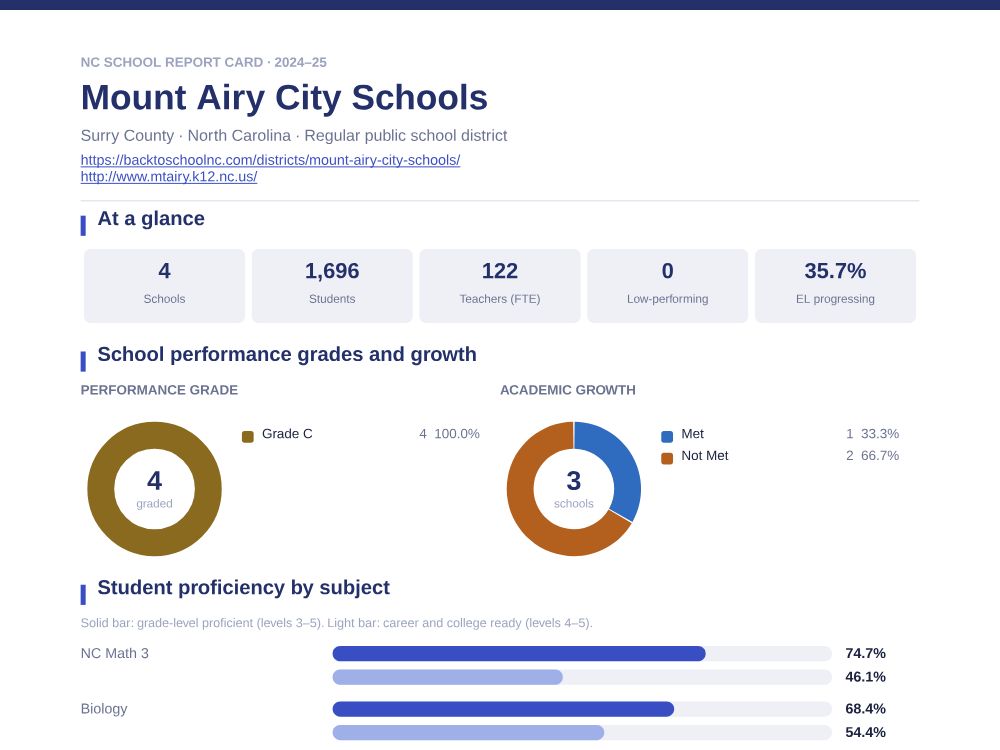The width and height of the screenshot is (1000, 750).
Task: Click the Mount Airy City Schools title
Action: 284,98
